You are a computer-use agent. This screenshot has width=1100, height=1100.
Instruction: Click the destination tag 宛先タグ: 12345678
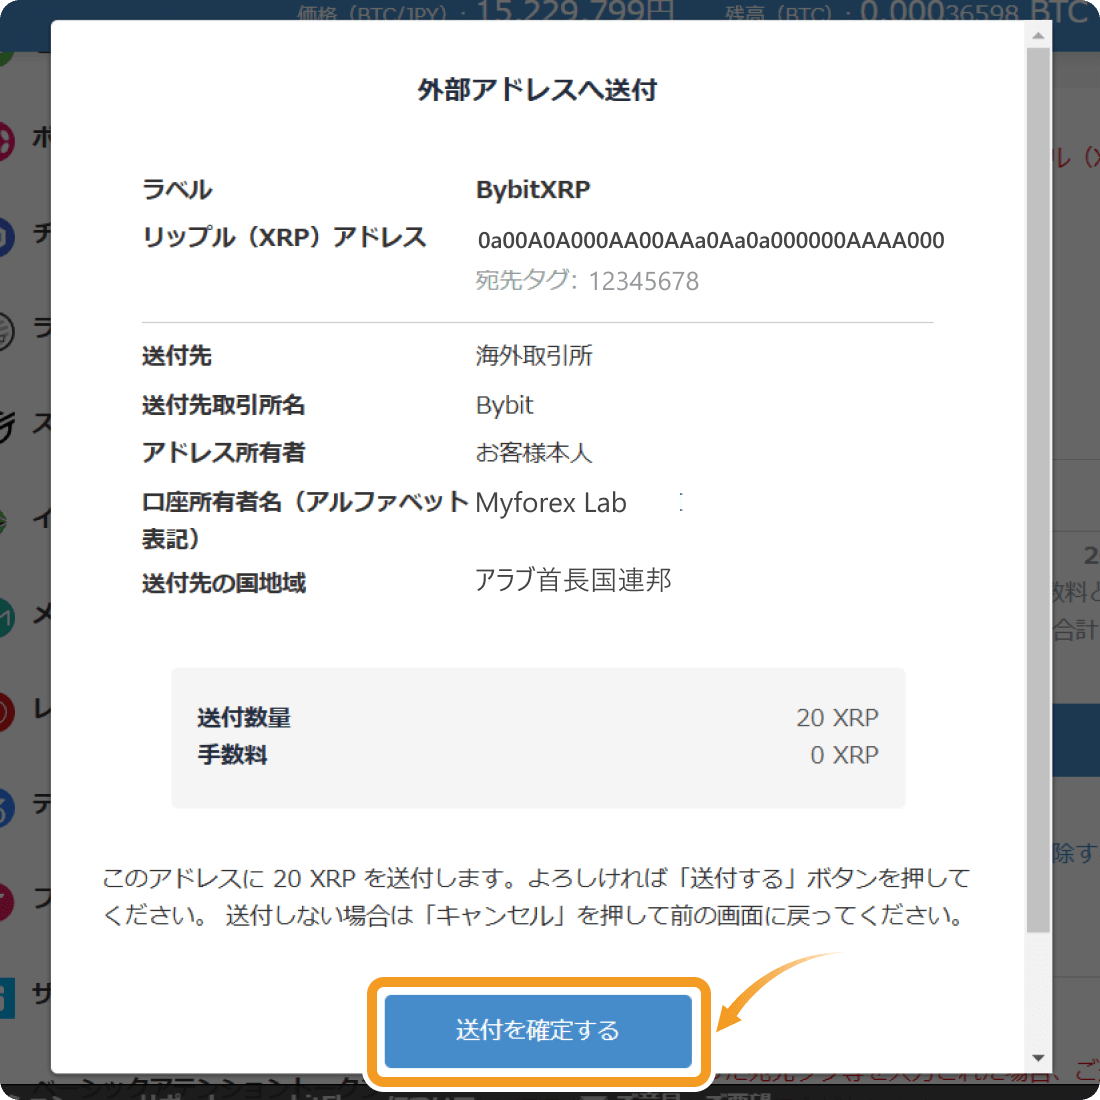pyautogui.click(x=587, y=281)
